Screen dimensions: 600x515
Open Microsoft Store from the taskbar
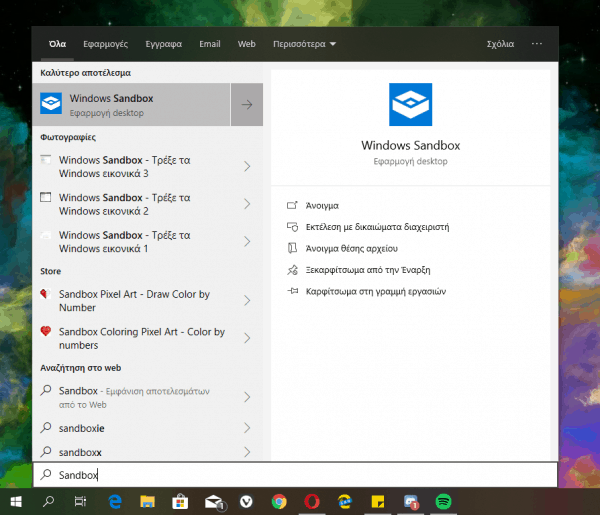pos(180,502)
